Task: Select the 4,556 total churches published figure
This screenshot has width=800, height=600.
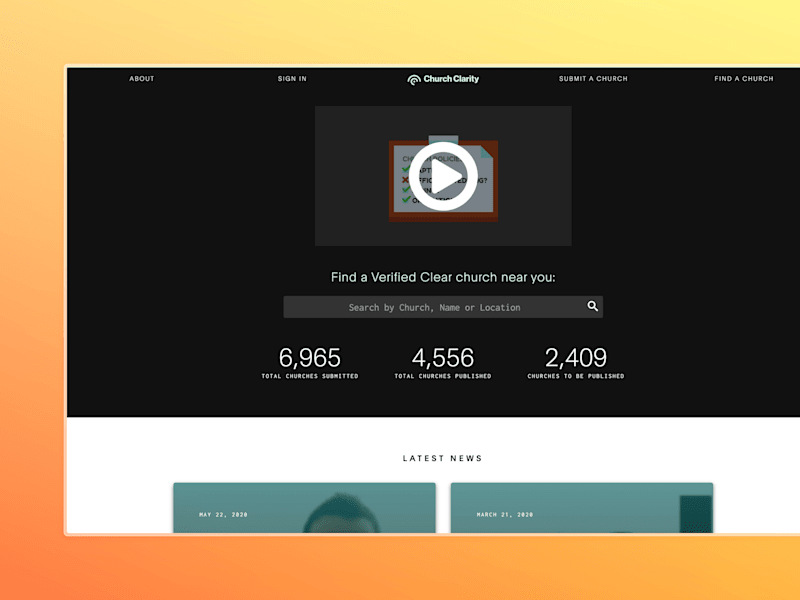Action: click(443, 358)
